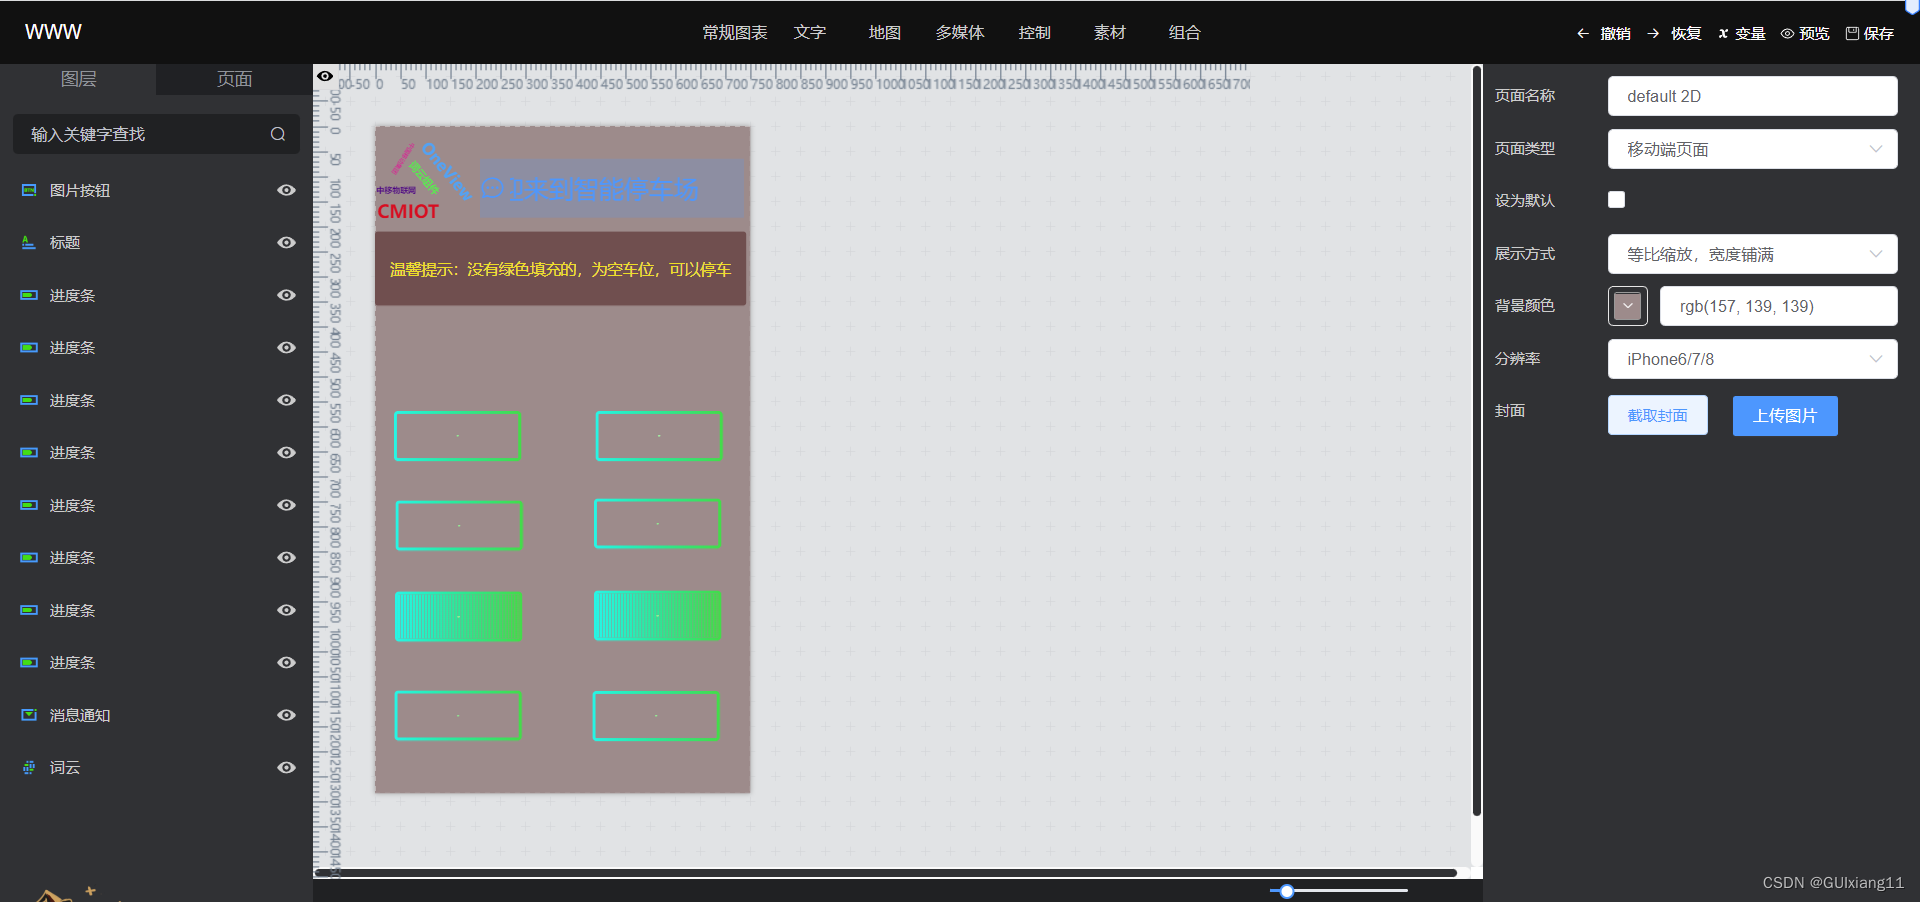The image size is (1920, 902).
Task: Open the 常规图表 menu
Action: point(735,33)
